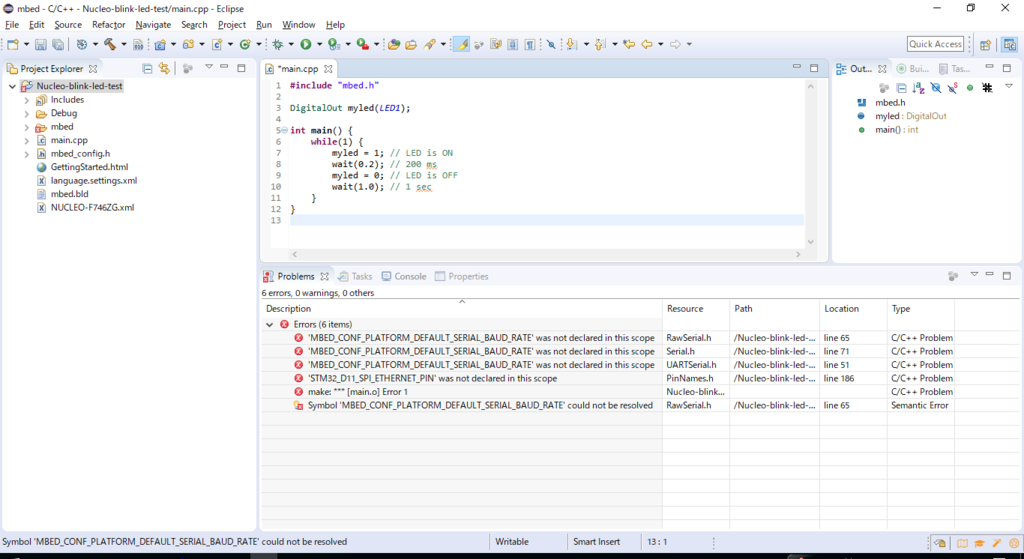Click the Open Type icon in toolbar
Viewport: 1024px width, 559px height.
tap(394, 44)
